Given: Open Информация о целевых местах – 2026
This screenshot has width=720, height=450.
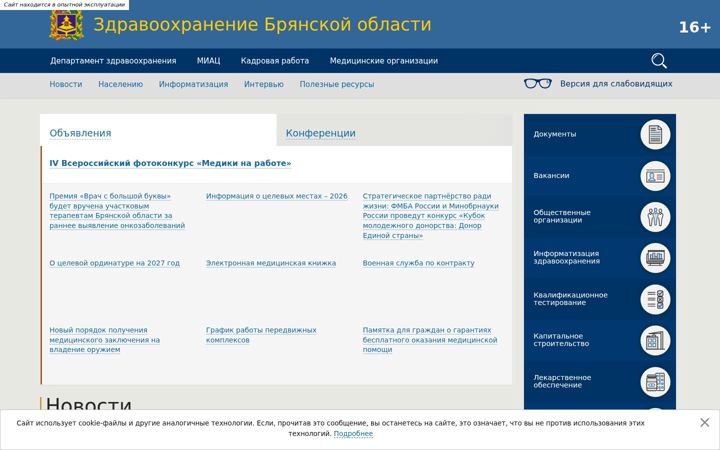Looking at the screenshot, I should pos(276,196).
